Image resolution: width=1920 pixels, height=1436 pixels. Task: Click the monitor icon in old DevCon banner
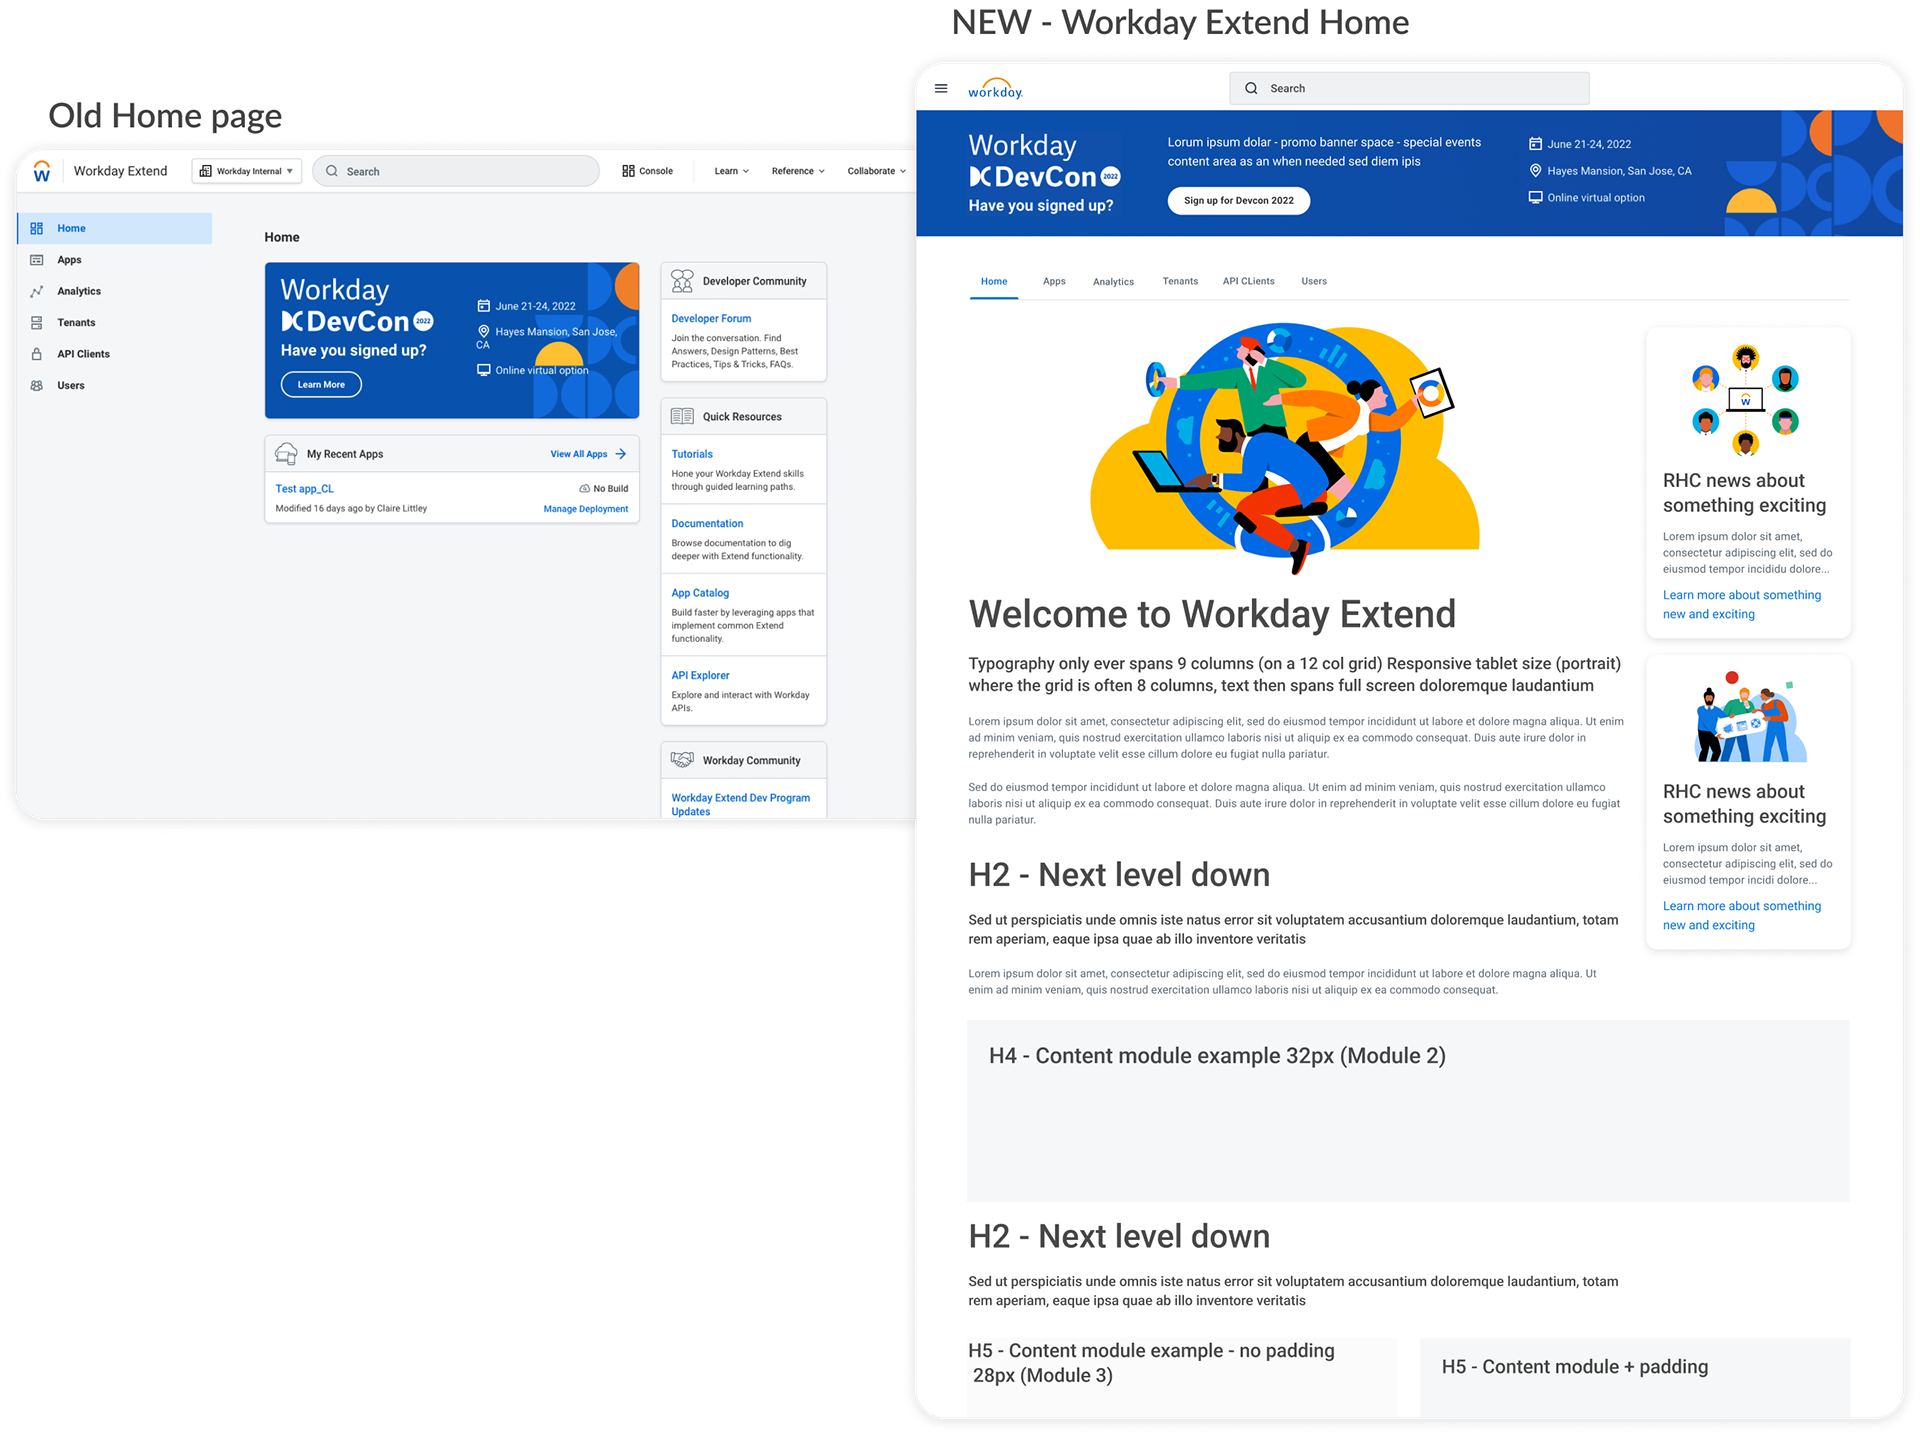coord(483,370)
